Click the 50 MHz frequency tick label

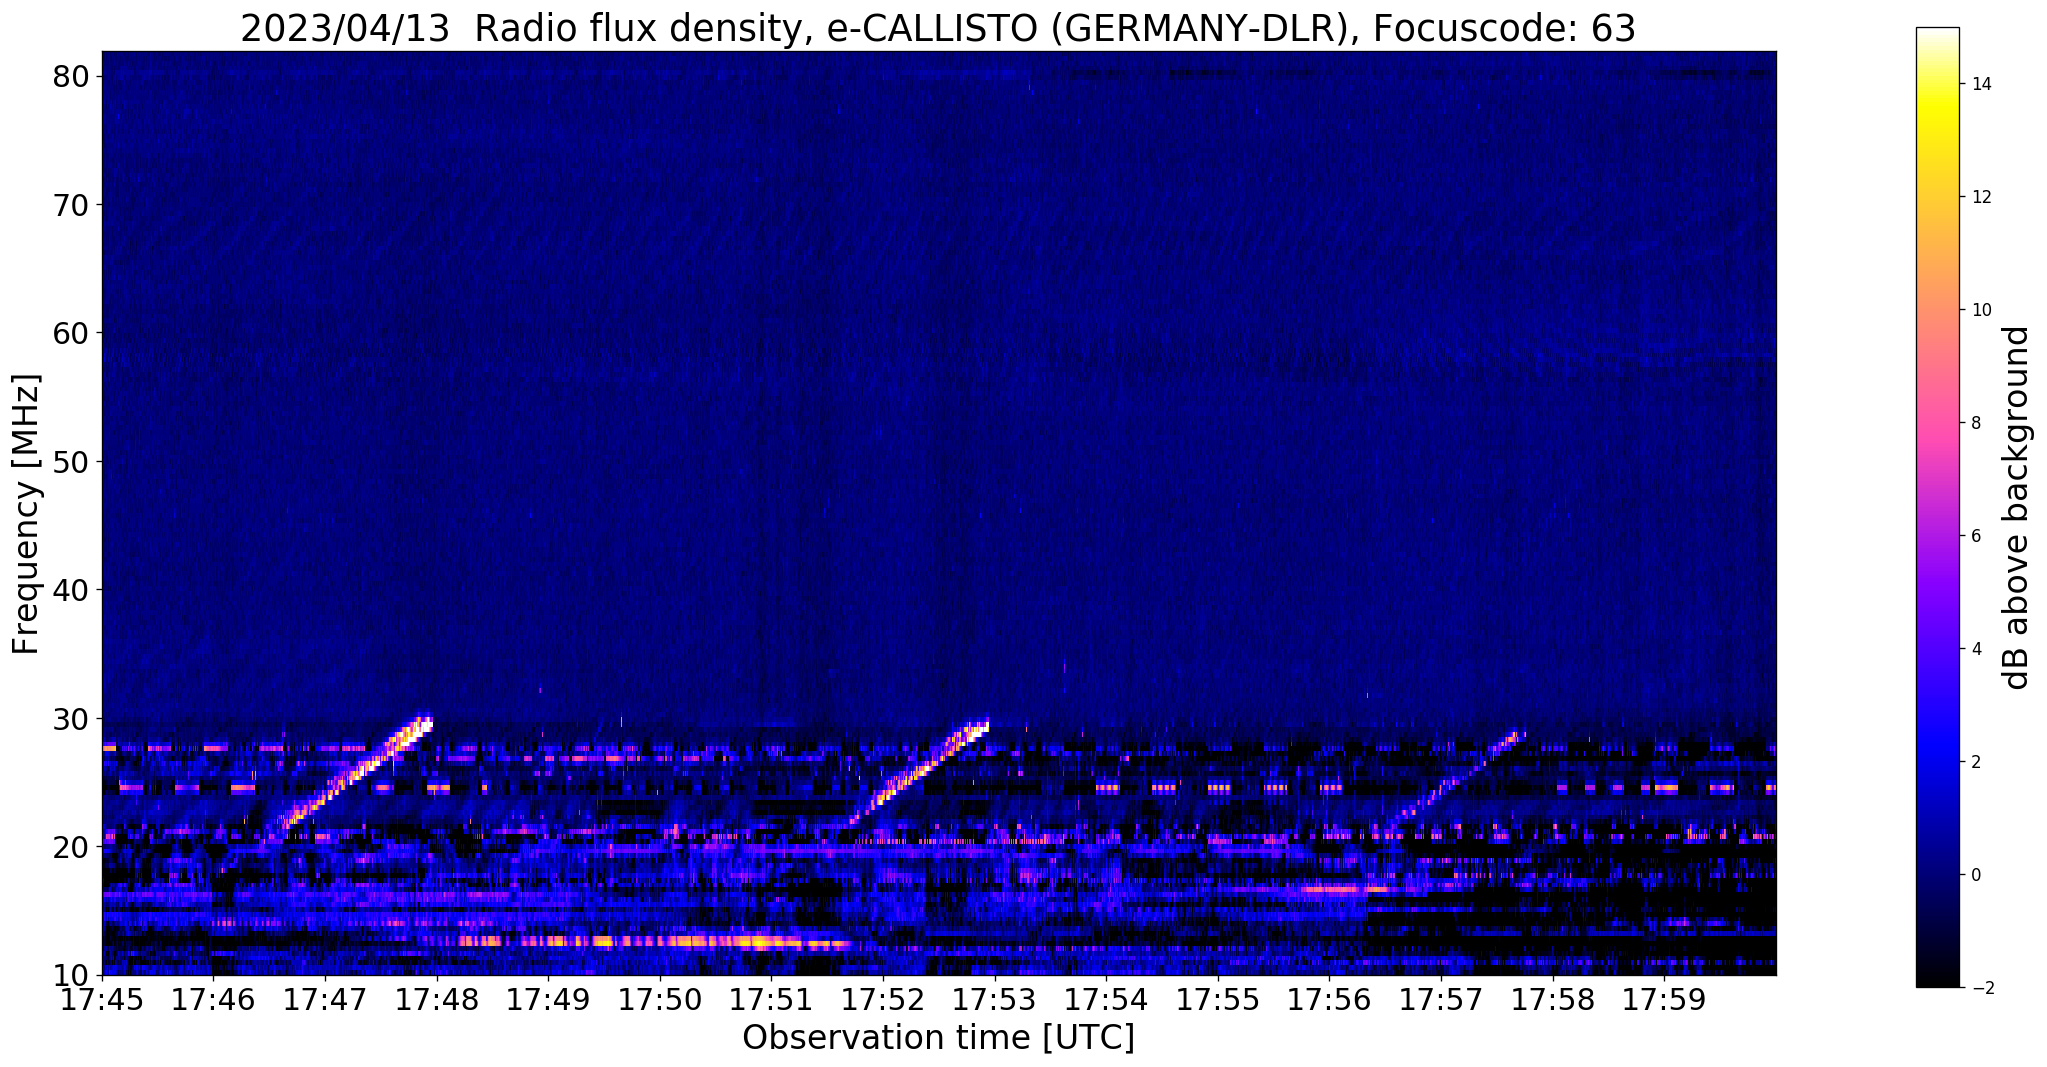[x=71, y=462]
